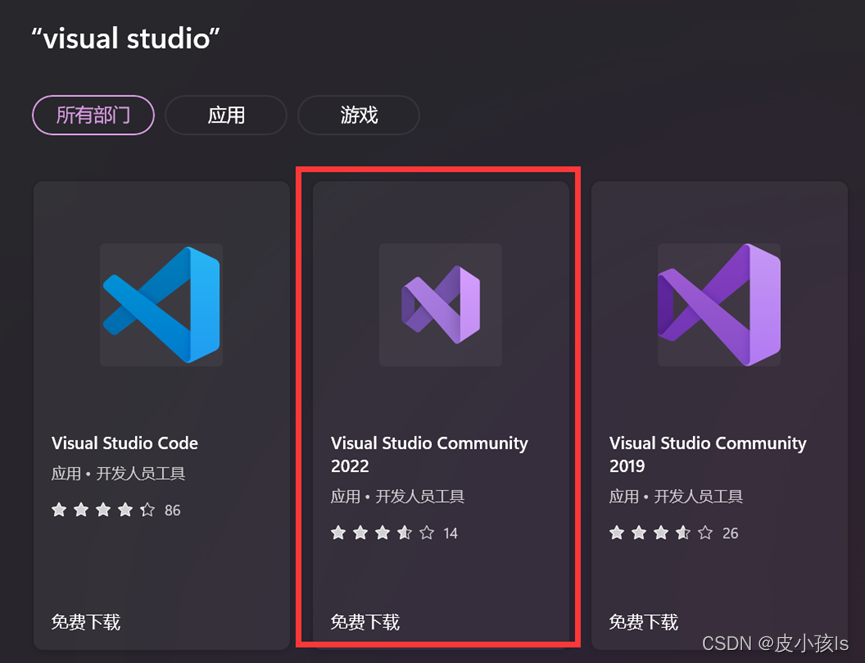Viewport: 865px width, 663px height.
Task: Click the "visual studio" search results heading
Action: coord(126,39)
